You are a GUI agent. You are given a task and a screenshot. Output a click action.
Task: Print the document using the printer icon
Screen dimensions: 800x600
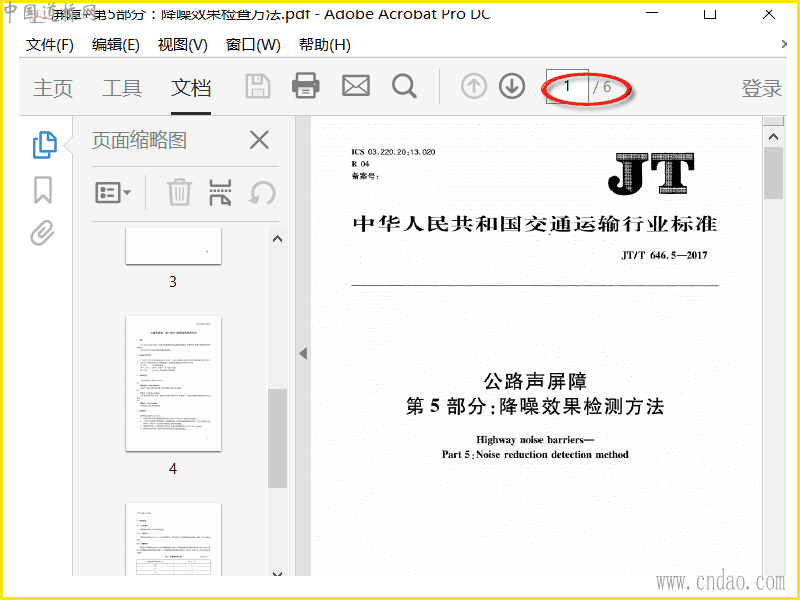tap(306, 86)
